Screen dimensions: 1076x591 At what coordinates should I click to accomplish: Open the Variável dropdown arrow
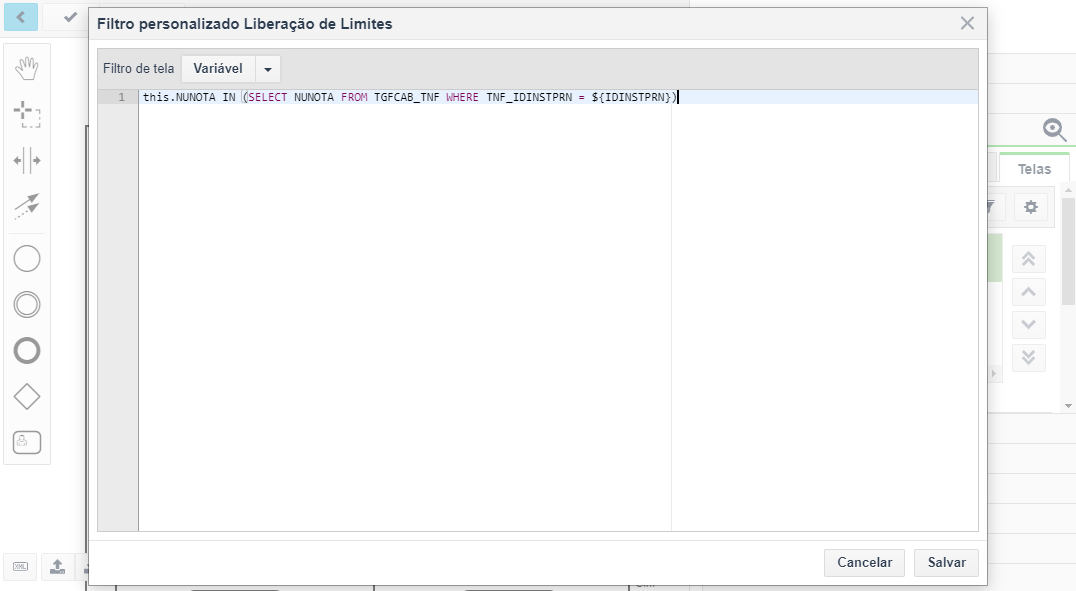click(268, 69)
